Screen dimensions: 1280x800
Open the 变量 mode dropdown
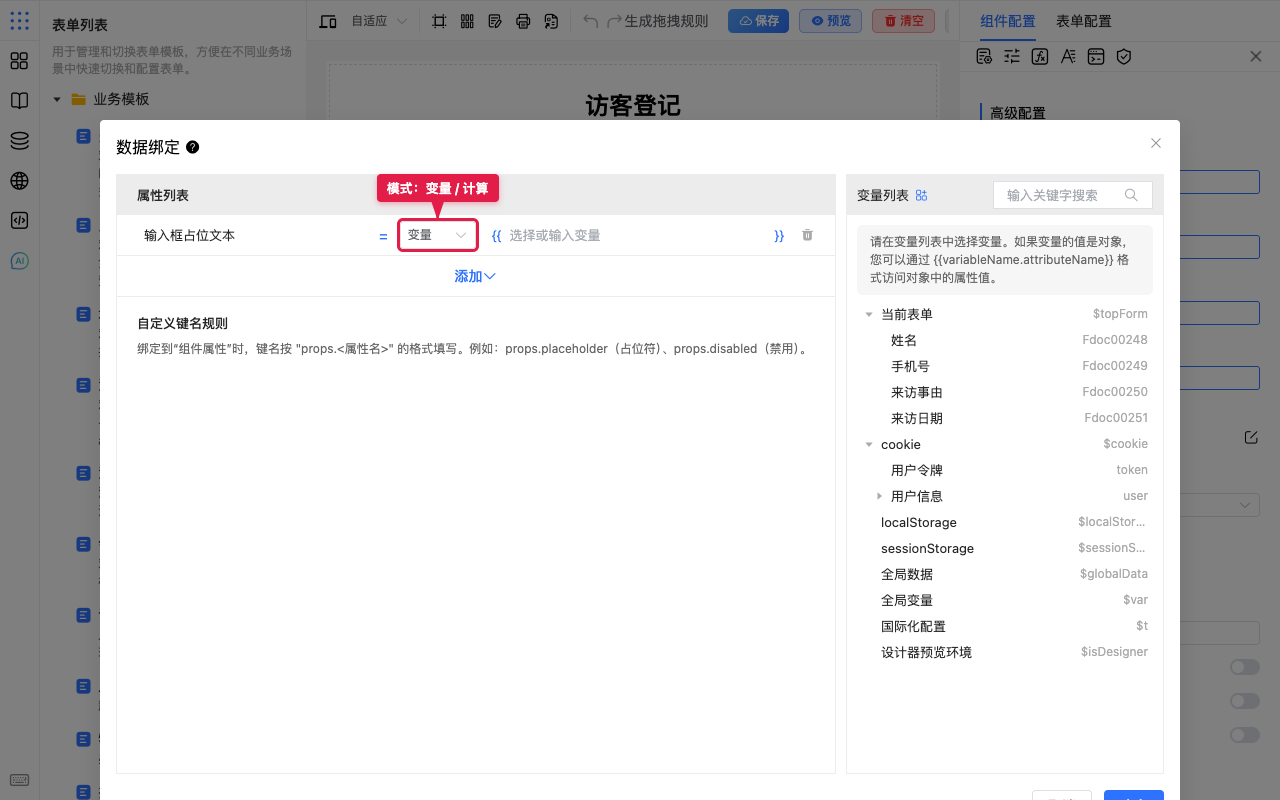[x=438, y=235]
